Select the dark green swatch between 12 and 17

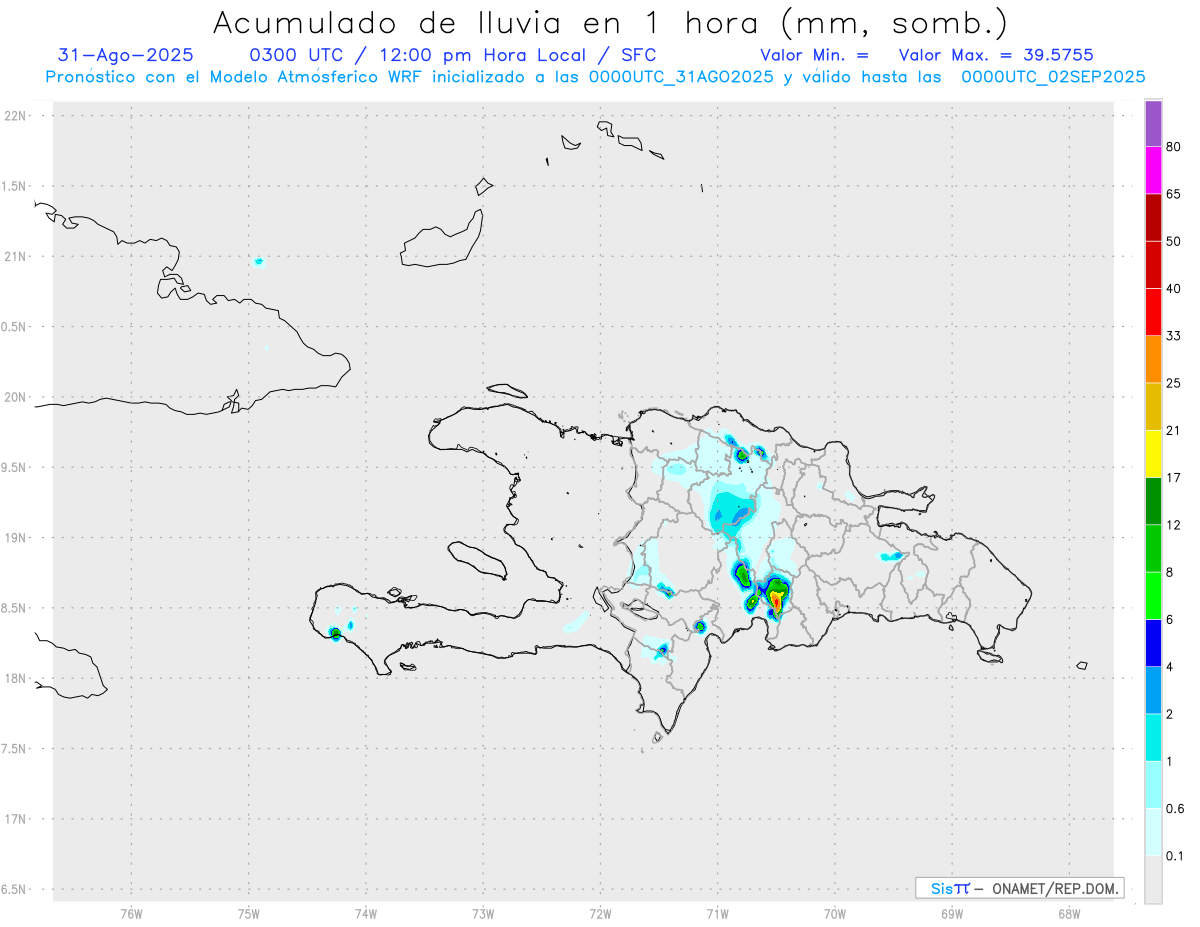1153,501
